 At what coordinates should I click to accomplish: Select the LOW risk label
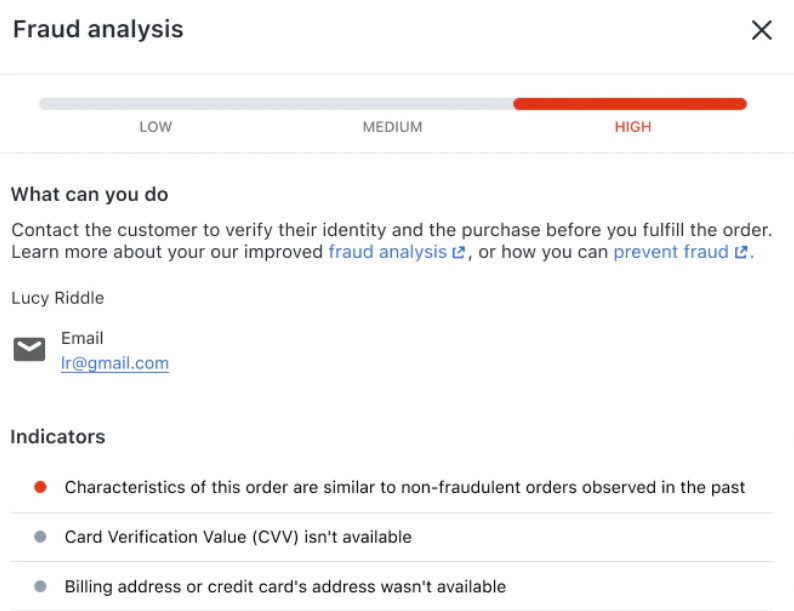155,127
